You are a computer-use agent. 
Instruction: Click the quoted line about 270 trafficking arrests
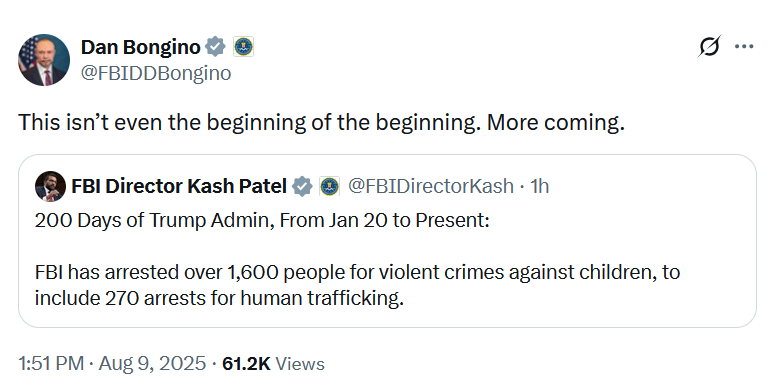pyautogui.click(x=219, y=298)
